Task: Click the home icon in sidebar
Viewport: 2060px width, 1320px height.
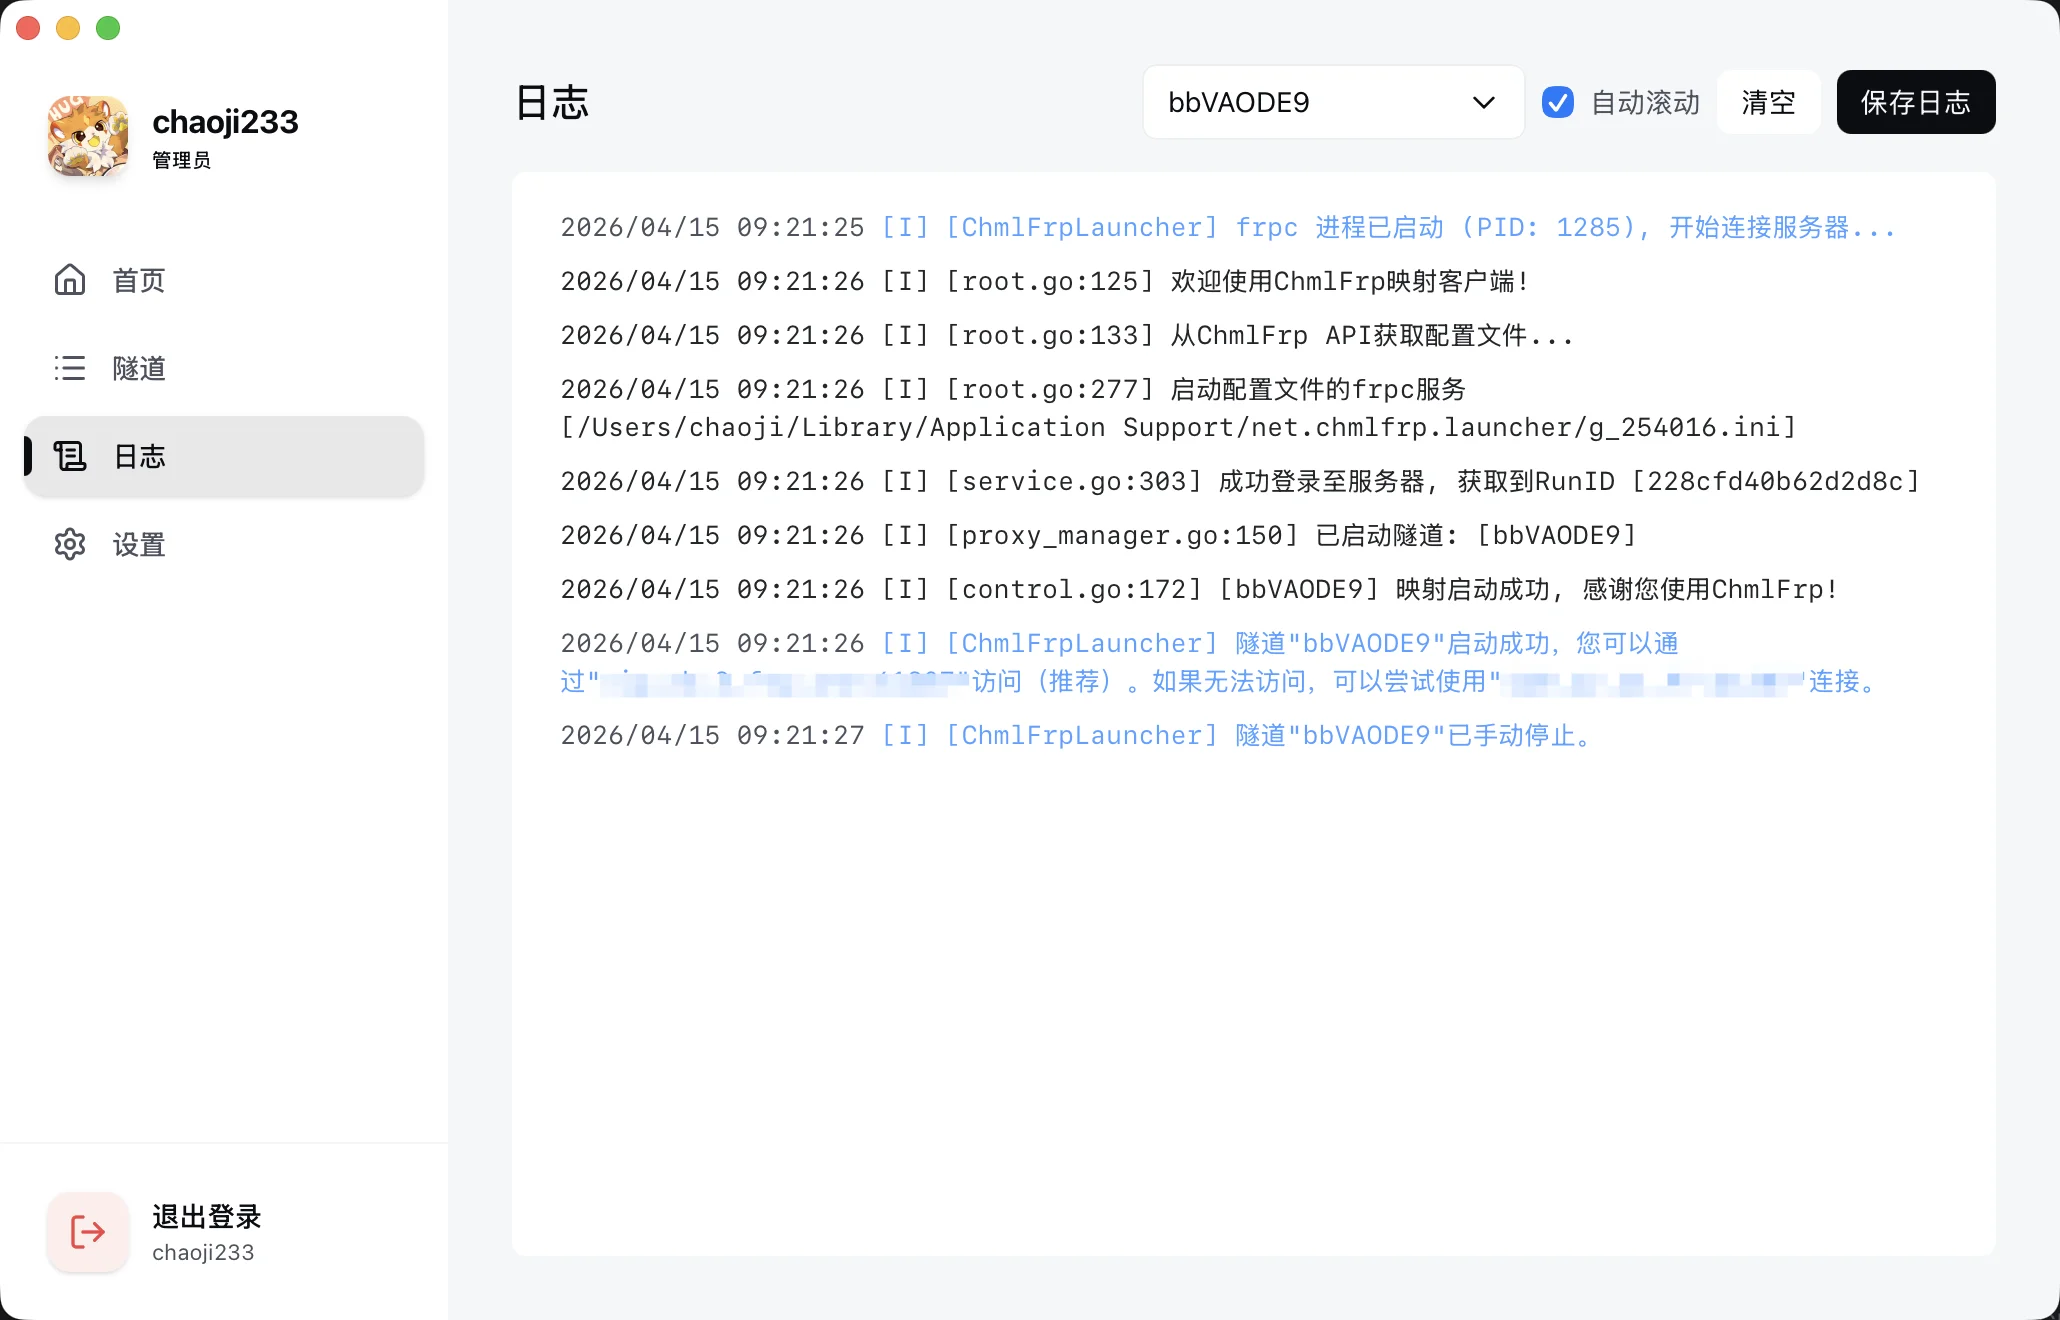Action: point(70,280)
